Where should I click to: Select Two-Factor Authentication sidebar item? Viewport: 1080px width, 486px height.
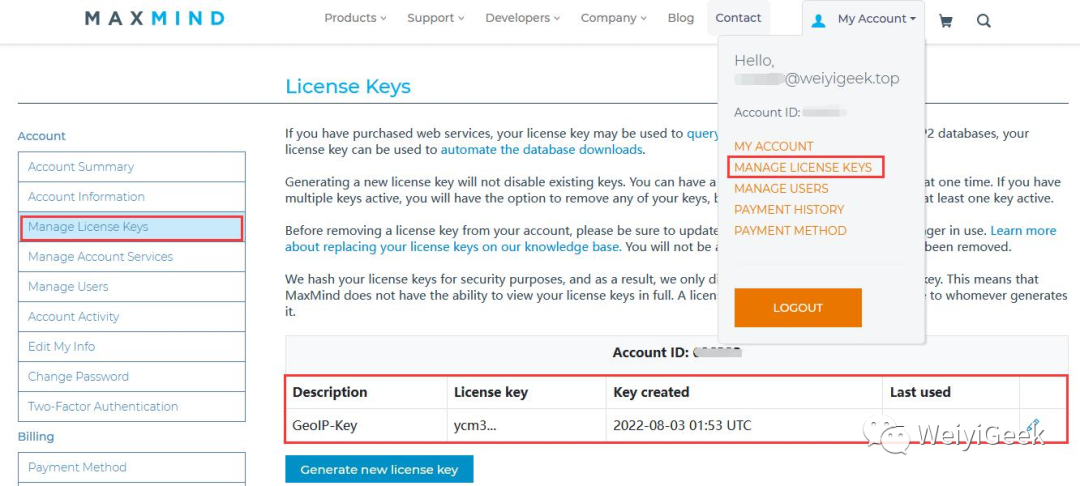tap(103, 407)
